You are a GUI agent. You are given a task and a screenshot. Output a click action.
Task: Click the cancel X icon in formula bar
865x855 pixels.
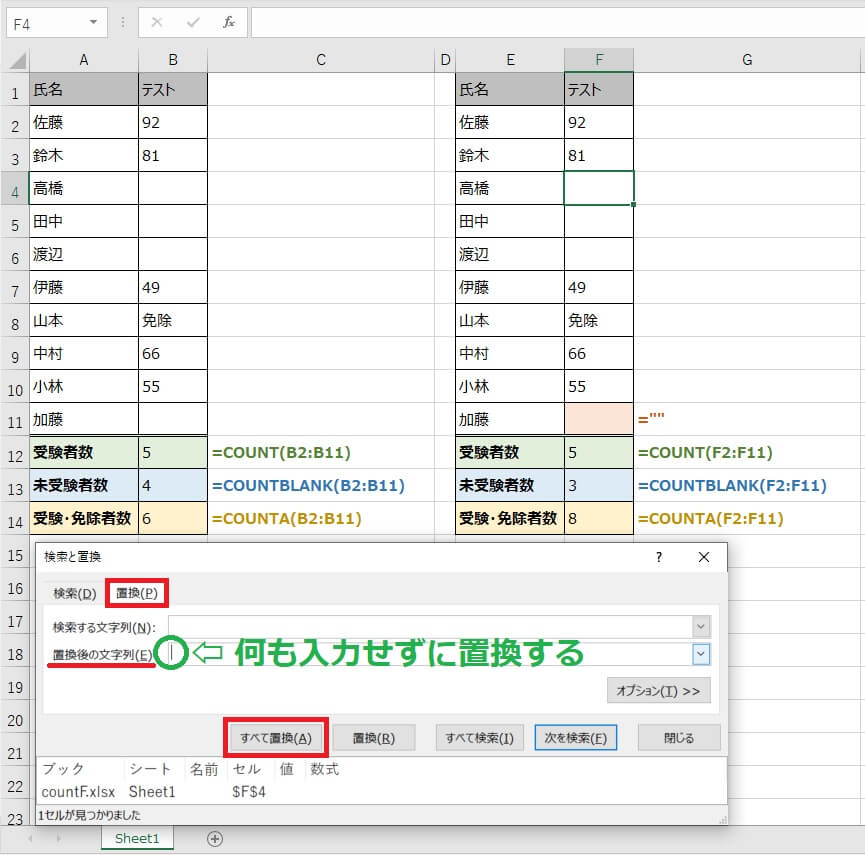tap(157, 21)
